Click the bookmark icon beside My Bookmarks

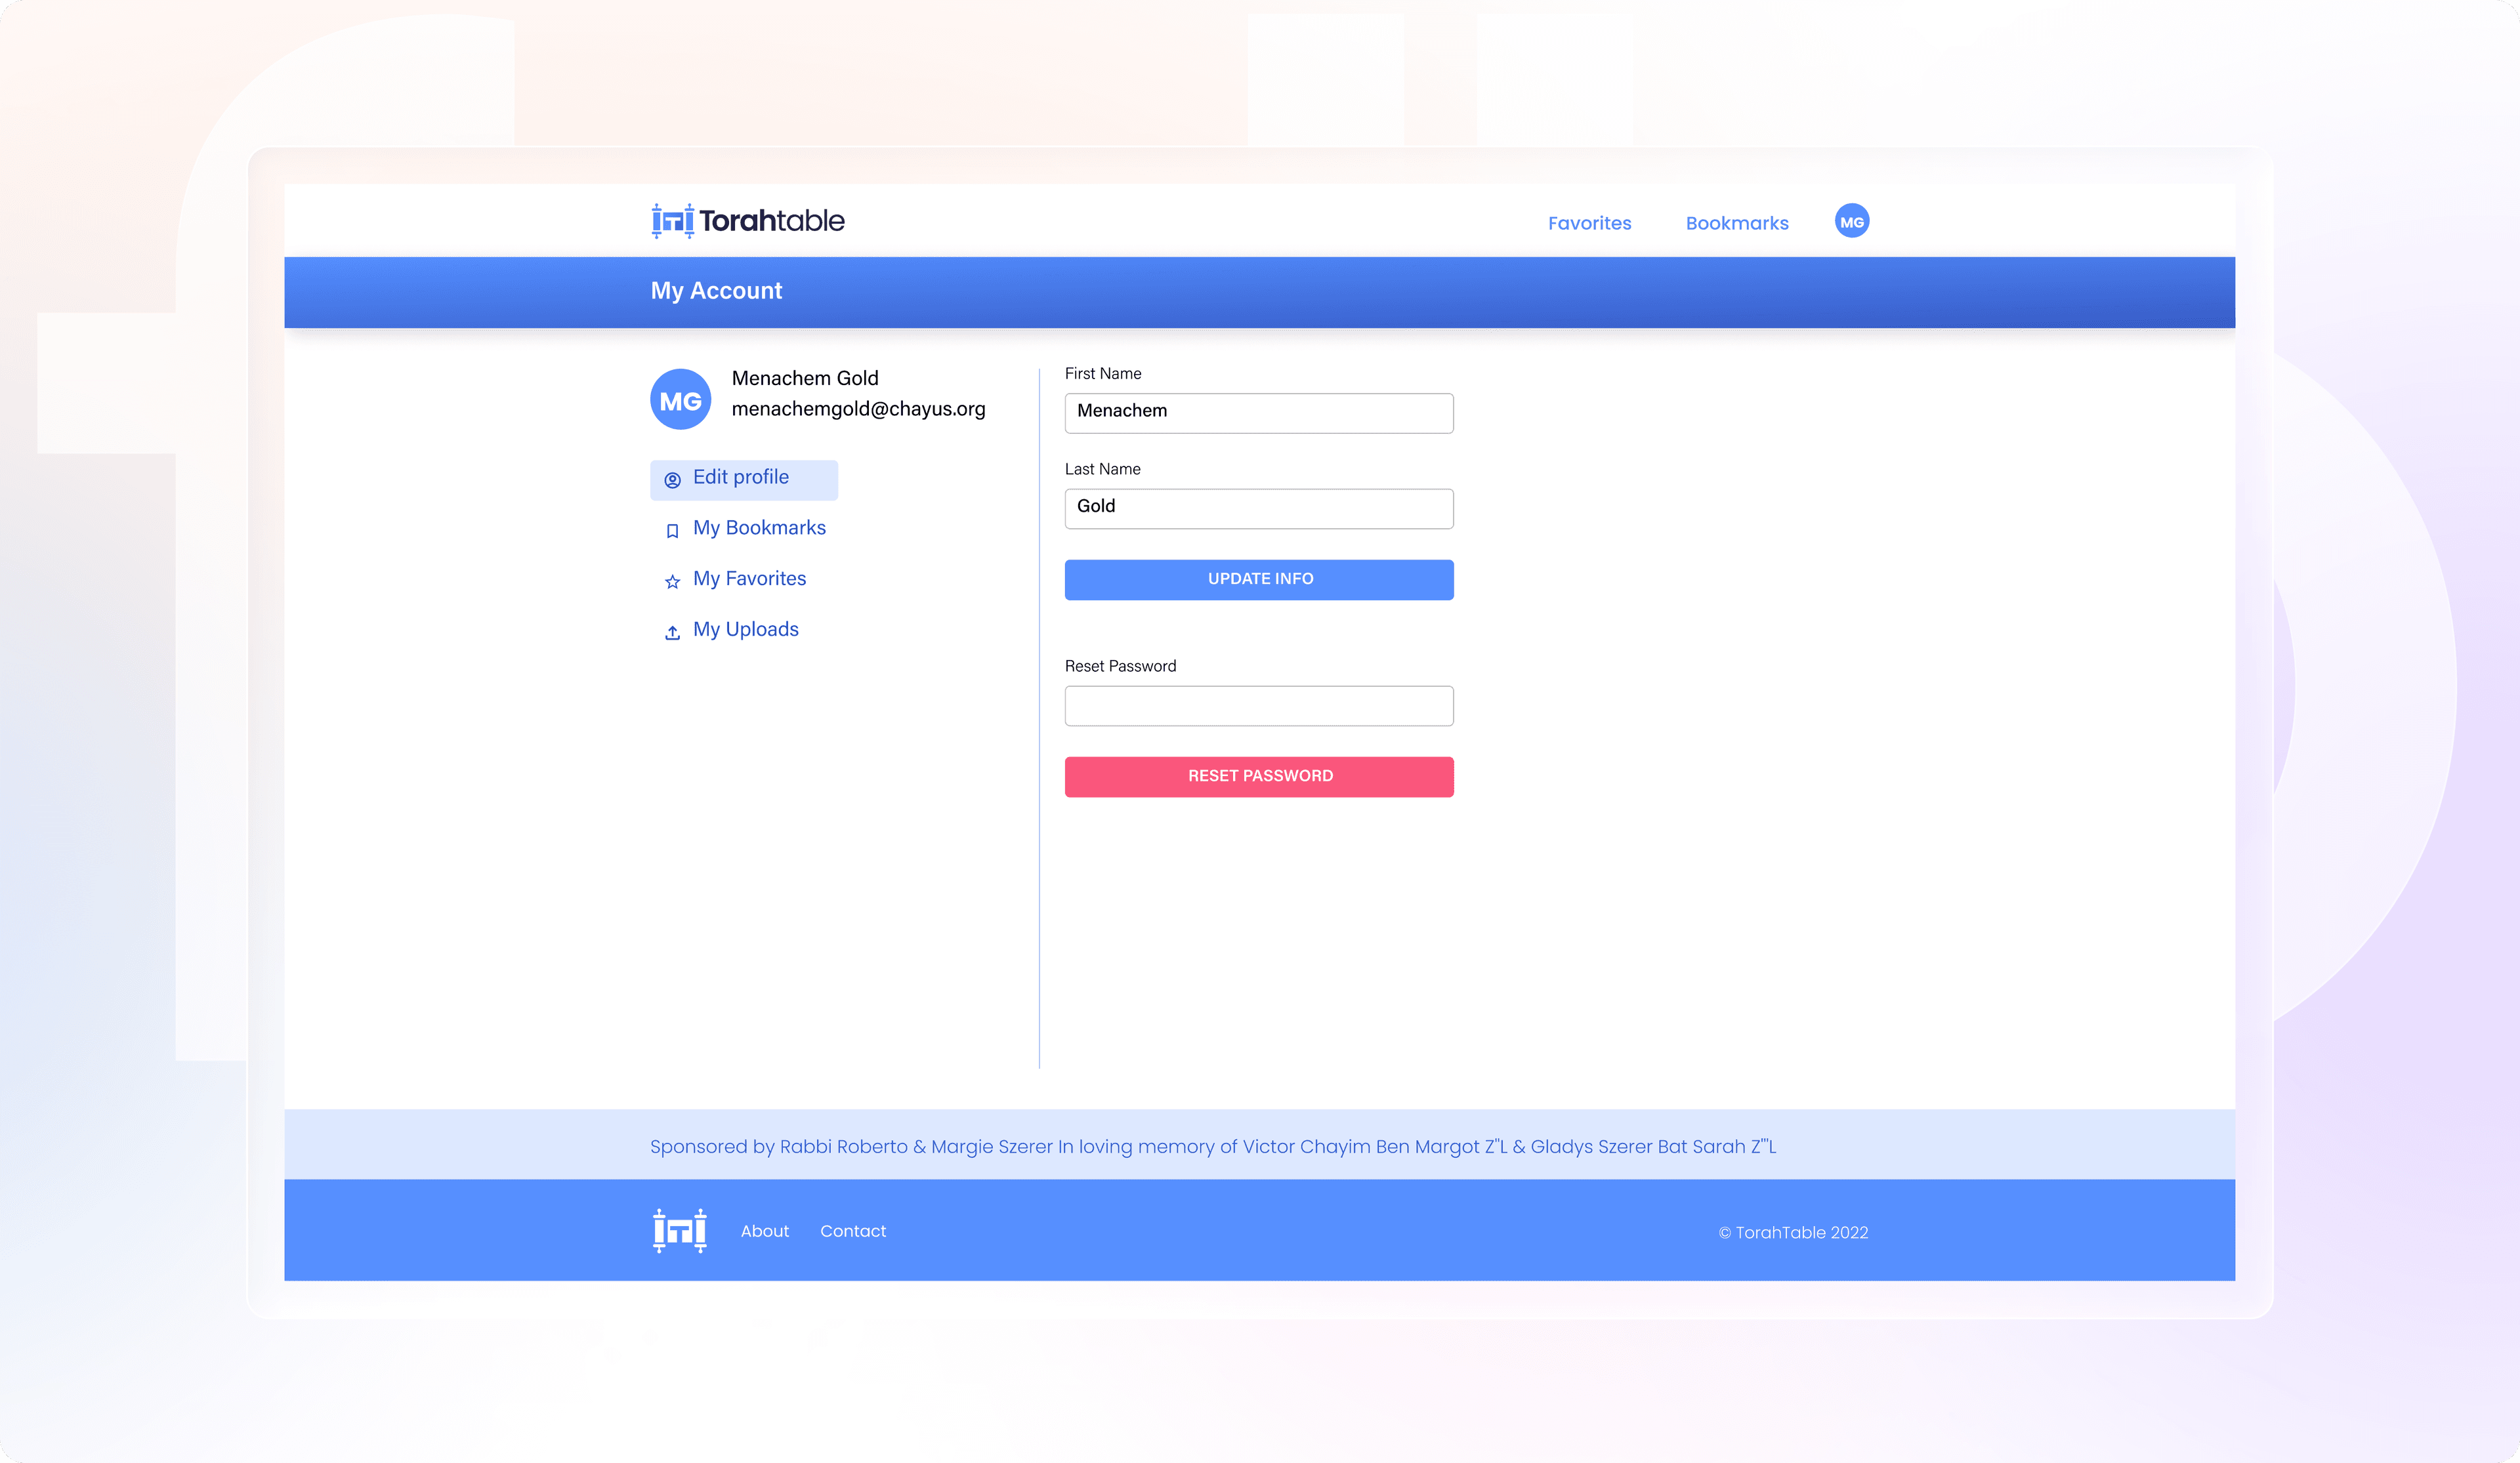(x=672, y=530)
